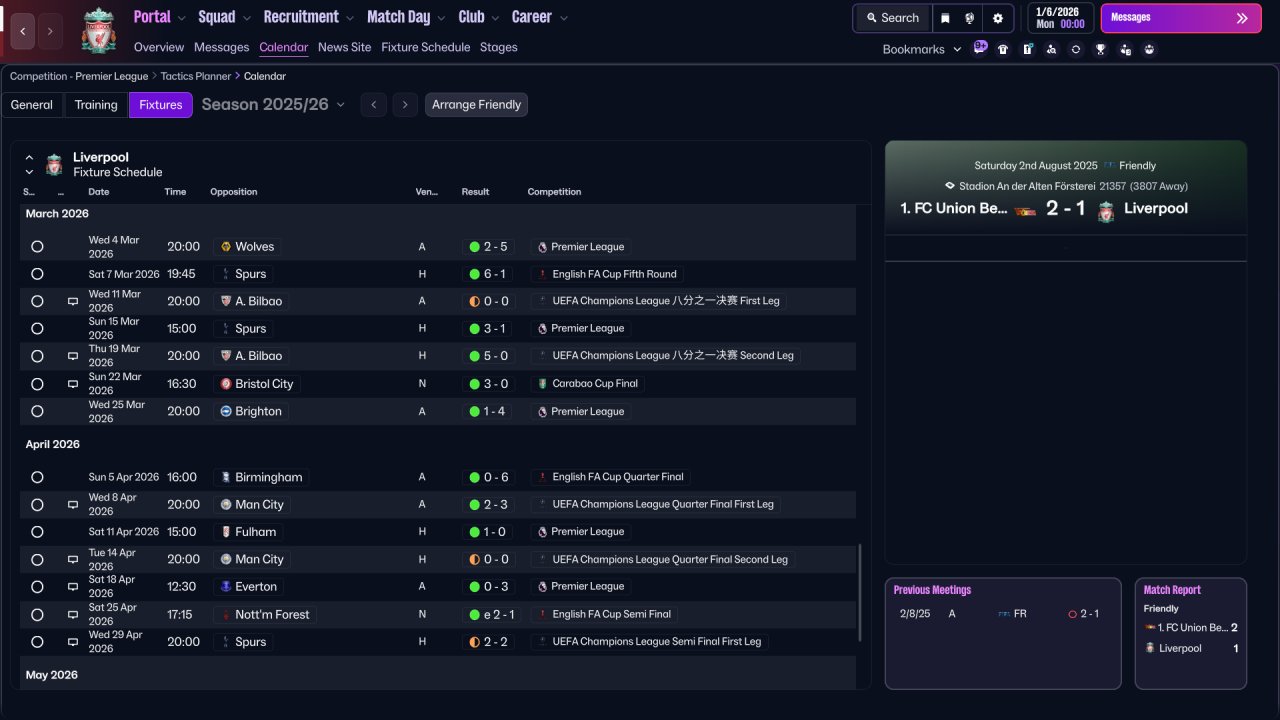Click the Liverpool club crest in the top bar
This screenshot has width=1280, height=720.
[99, 31]
